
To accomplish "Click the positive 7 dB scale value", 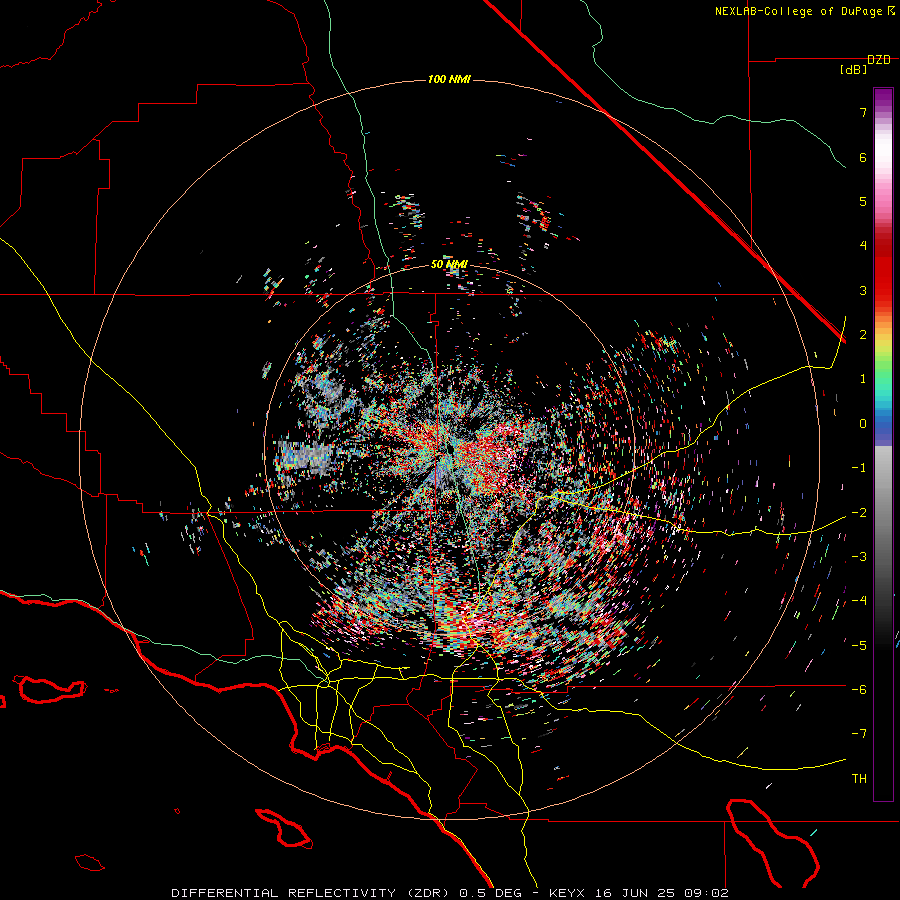I will (x=863, y=112).
